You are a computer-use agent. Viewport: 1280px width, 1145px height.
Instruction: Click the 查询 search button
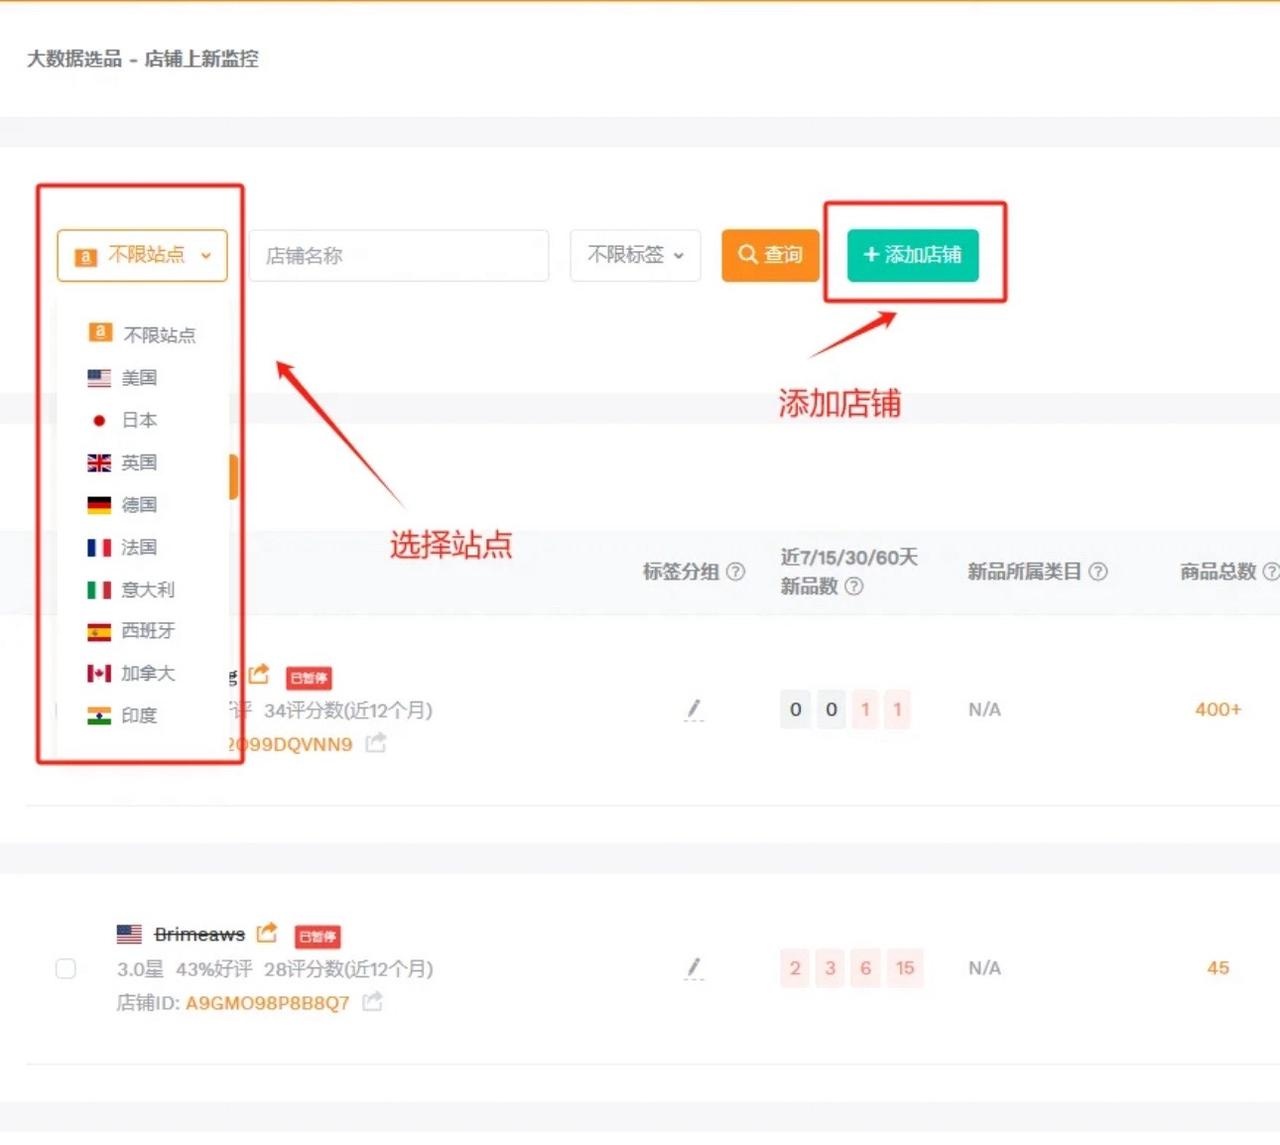(770, 255)
